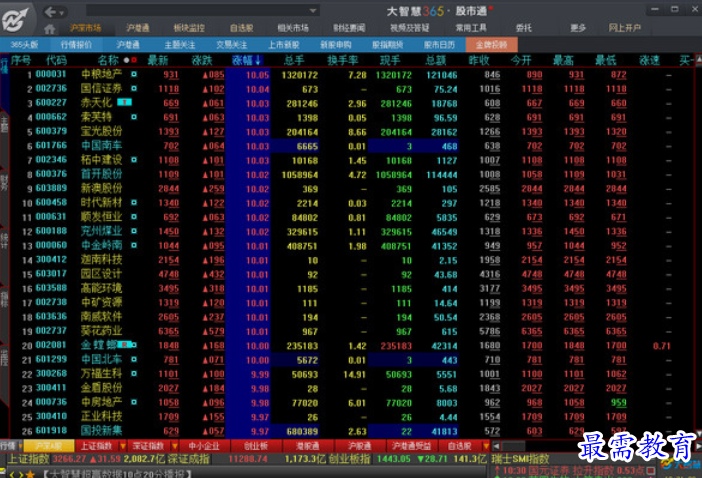702x478 pixels.
Task: Select stock row 601766 中国南车
Action: point(351,146)
